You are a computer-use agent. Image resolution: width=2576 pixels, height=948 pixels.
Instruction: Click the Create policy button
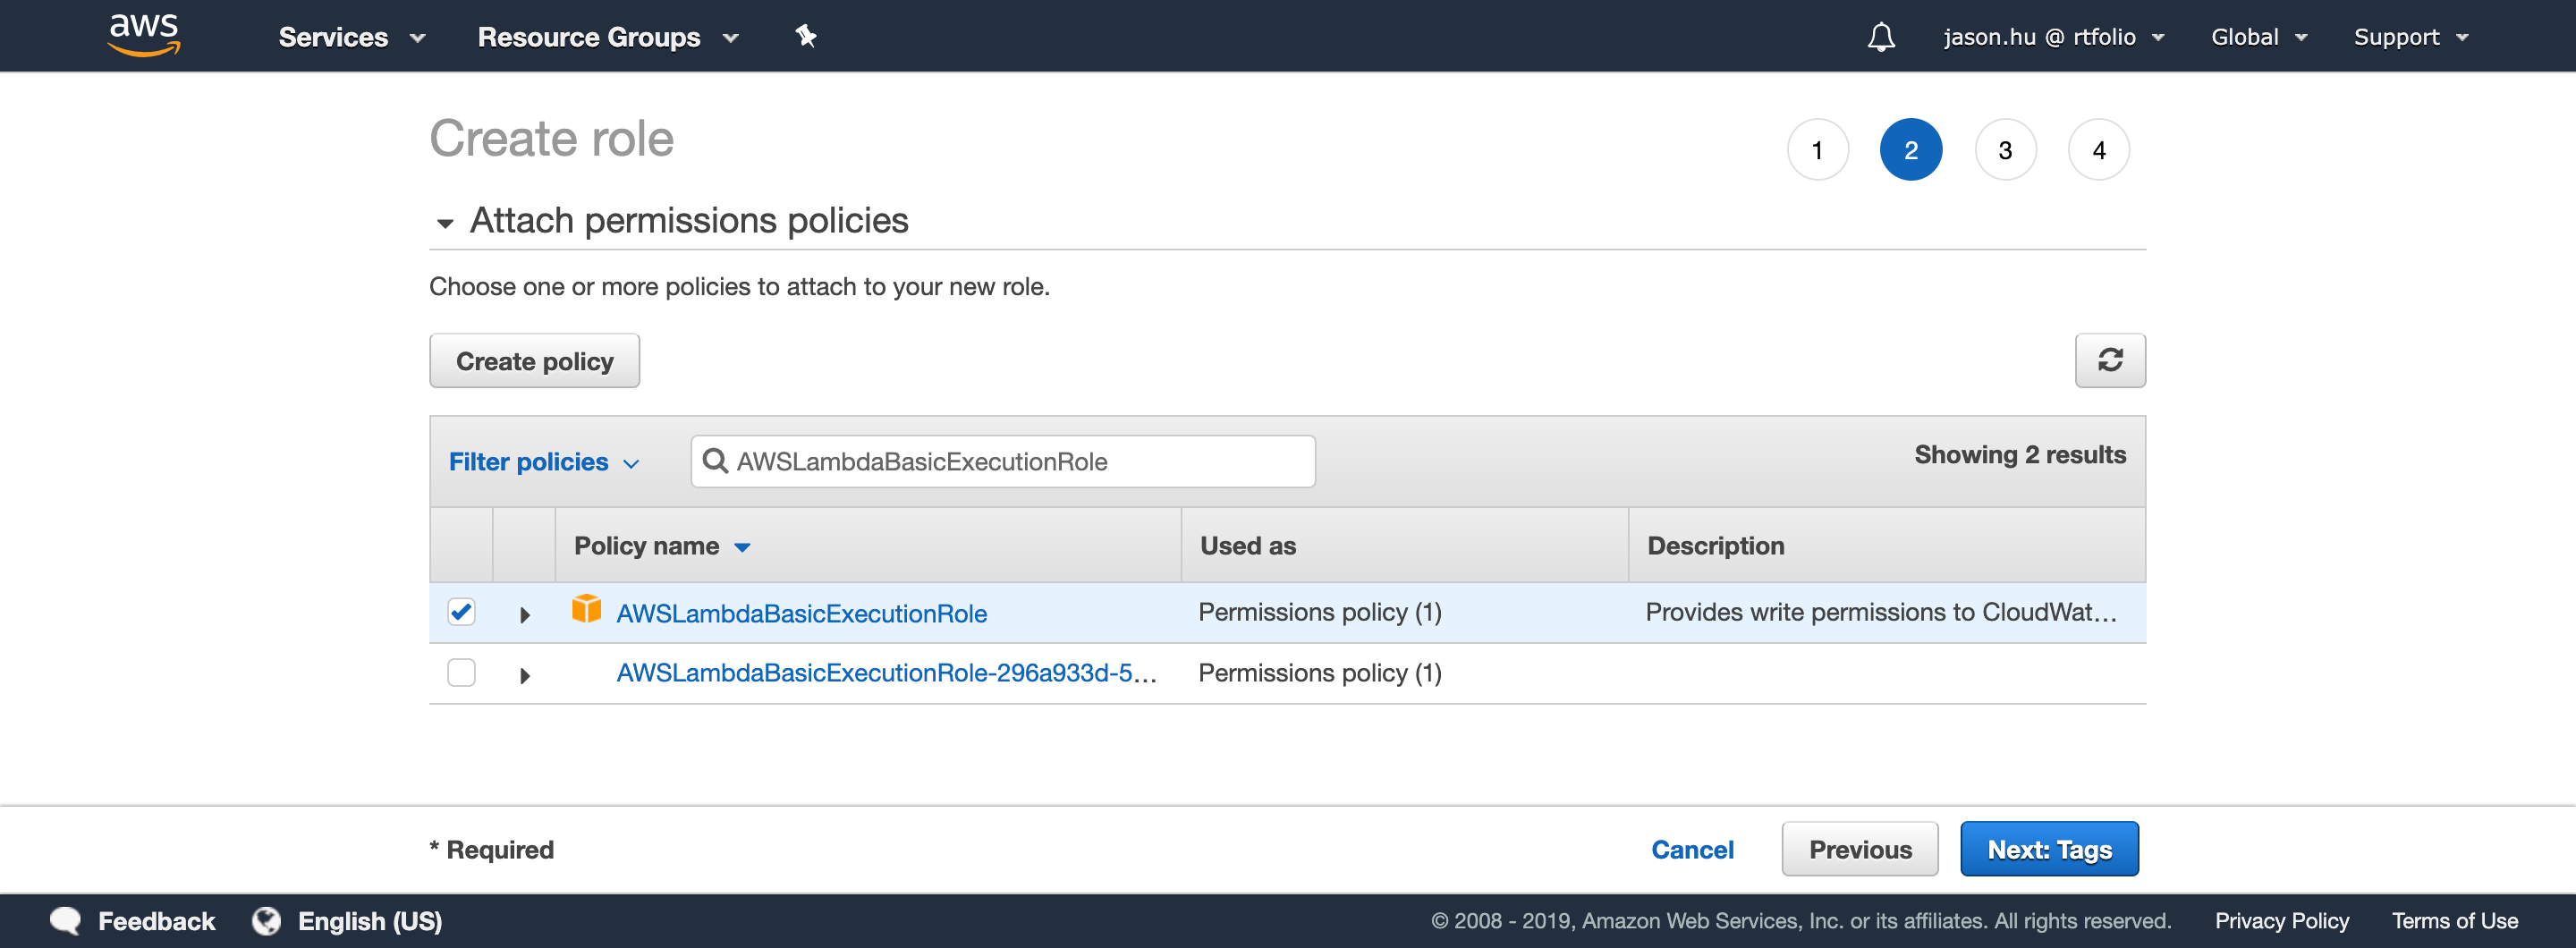tap(534, 360)
